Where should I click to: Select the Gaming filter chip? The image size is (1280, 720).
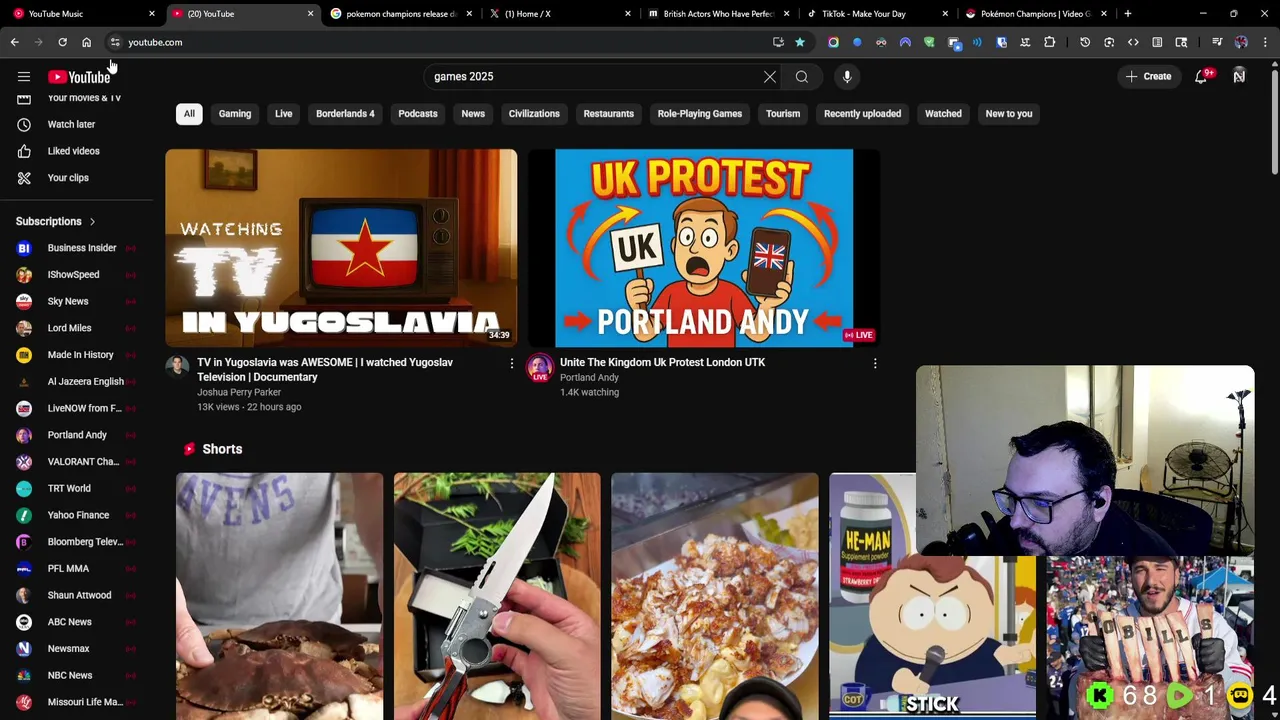(x=235, y=114)
